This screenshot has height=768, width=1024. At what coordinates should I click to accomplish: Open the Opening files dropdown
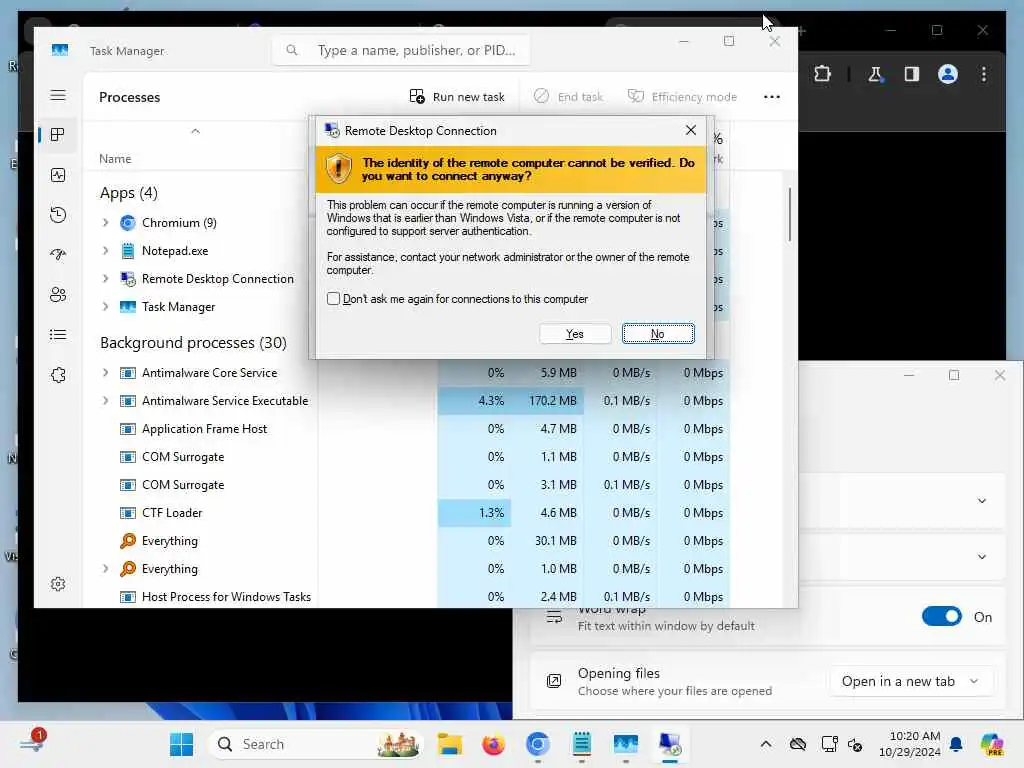pyautogui.click(x=911, y=681)
